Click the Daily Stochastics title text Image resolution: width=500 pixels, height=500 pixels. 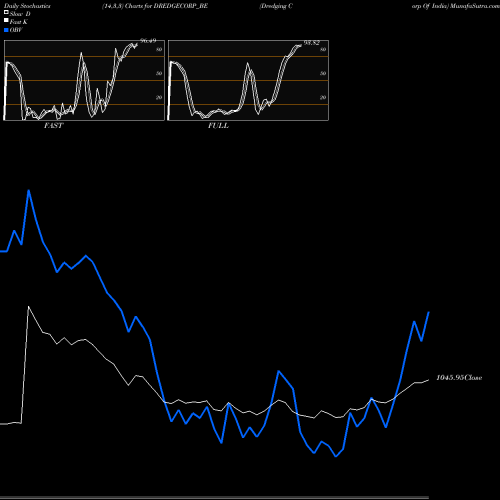point(27,6)
